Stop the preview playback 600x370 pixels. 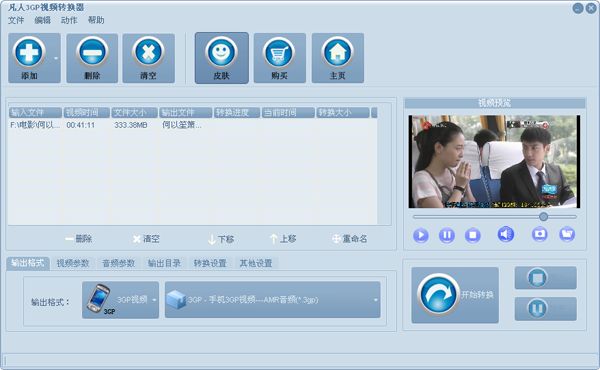coord(473,235)
